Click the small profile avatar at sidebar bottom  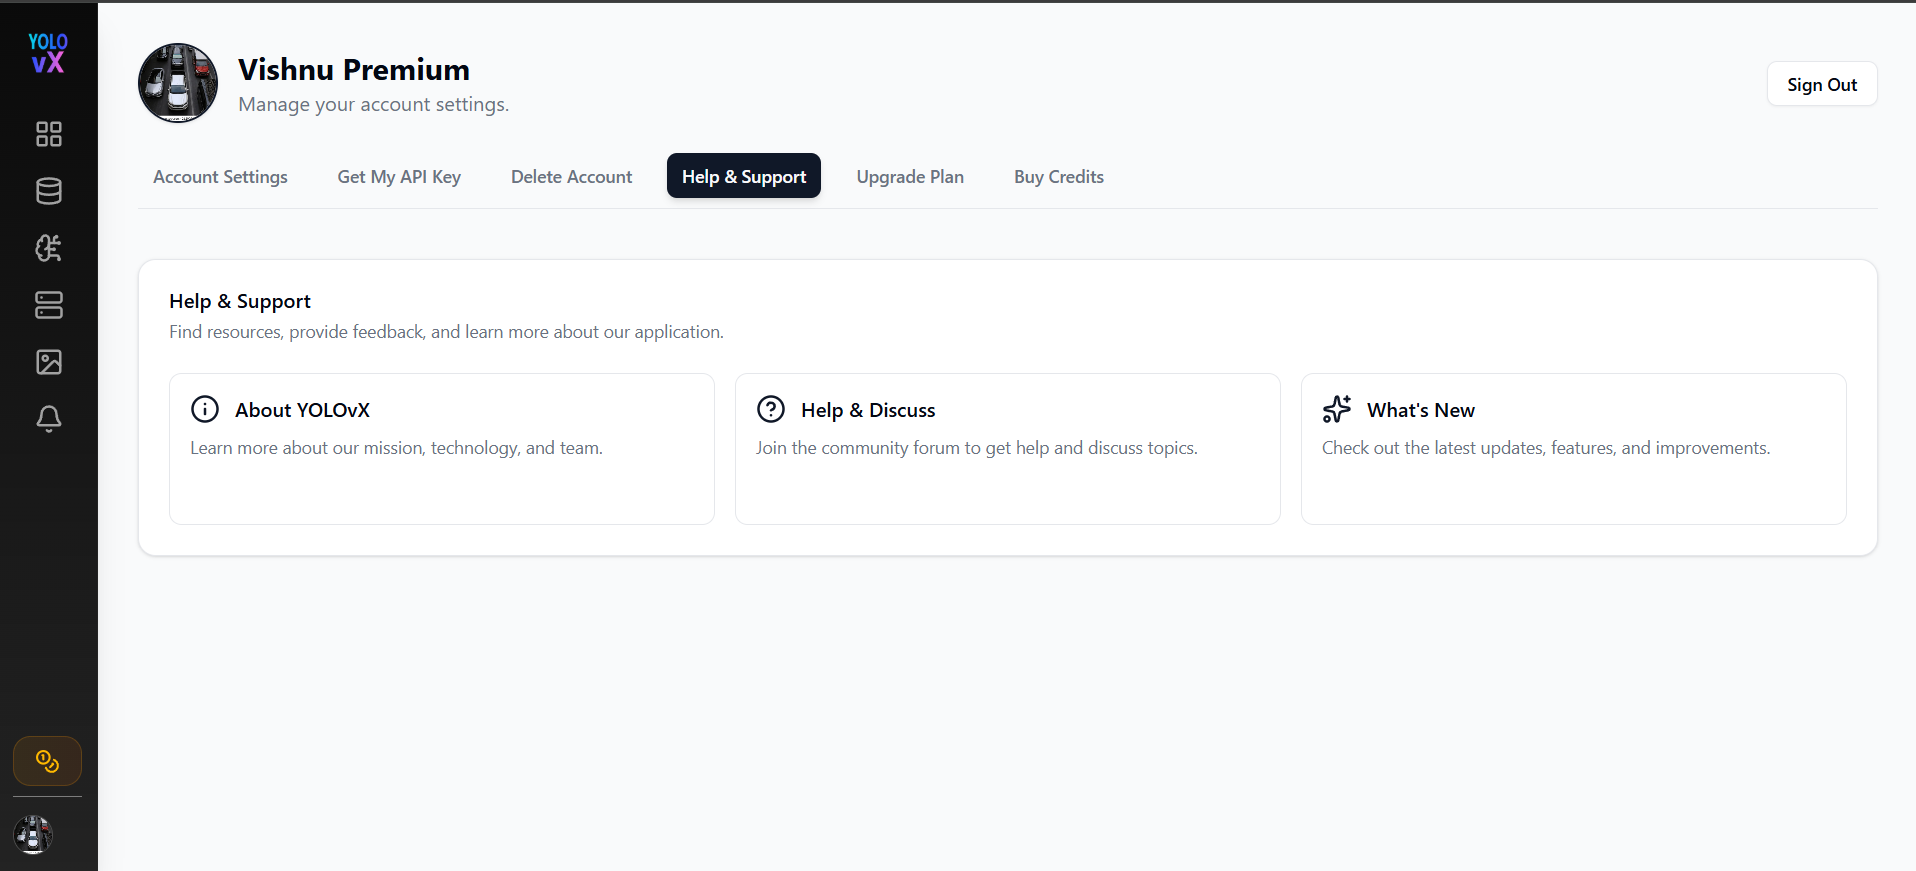[33, 834]
